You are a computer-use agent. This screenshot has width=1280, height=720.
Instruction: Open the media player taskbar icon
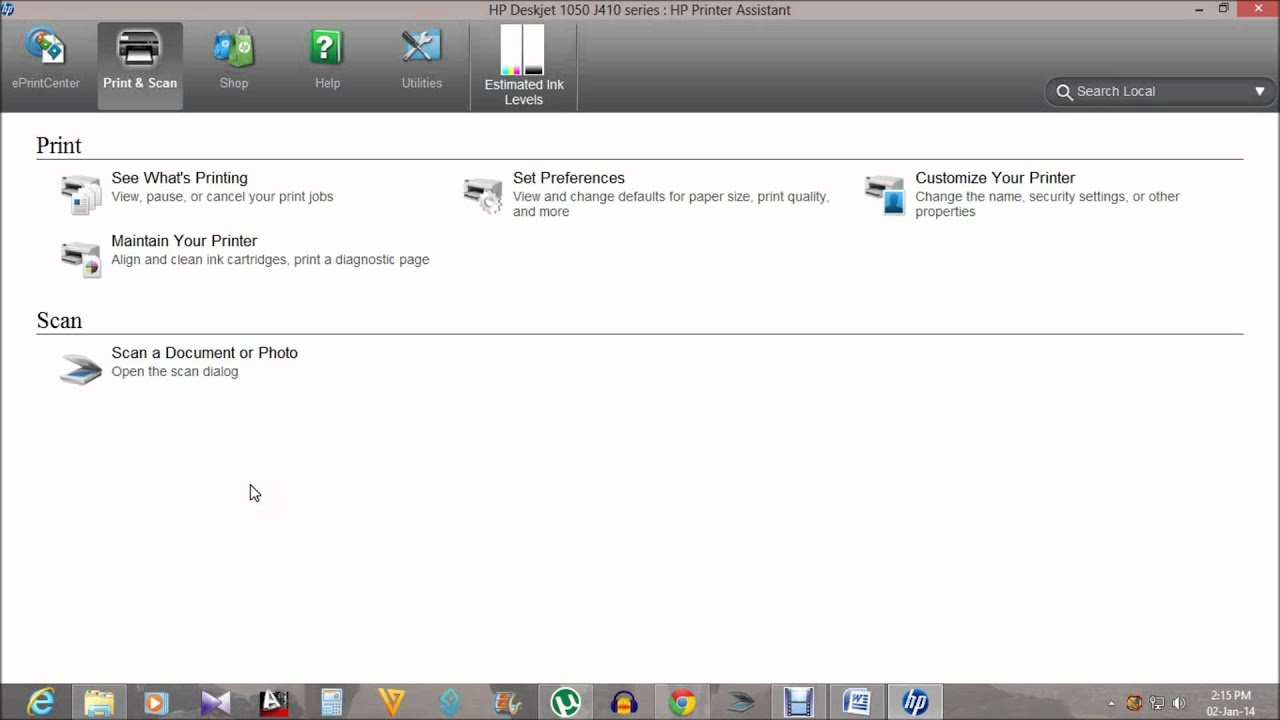pyautogui.click(x=156, y=703)
